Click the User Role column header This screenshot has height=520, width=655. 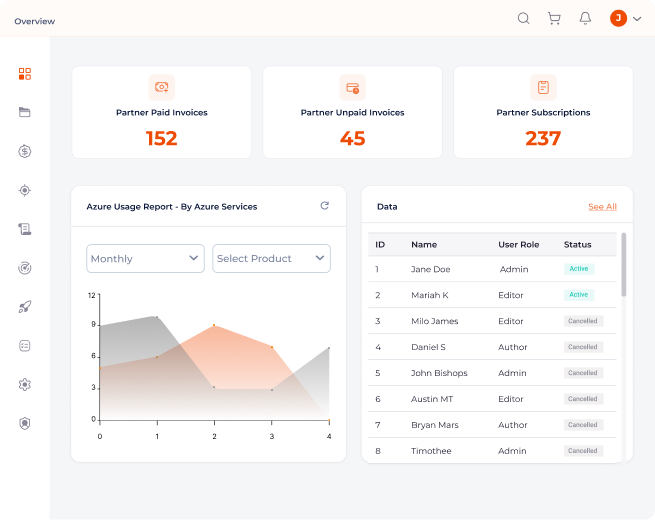(x=518, y=245)
